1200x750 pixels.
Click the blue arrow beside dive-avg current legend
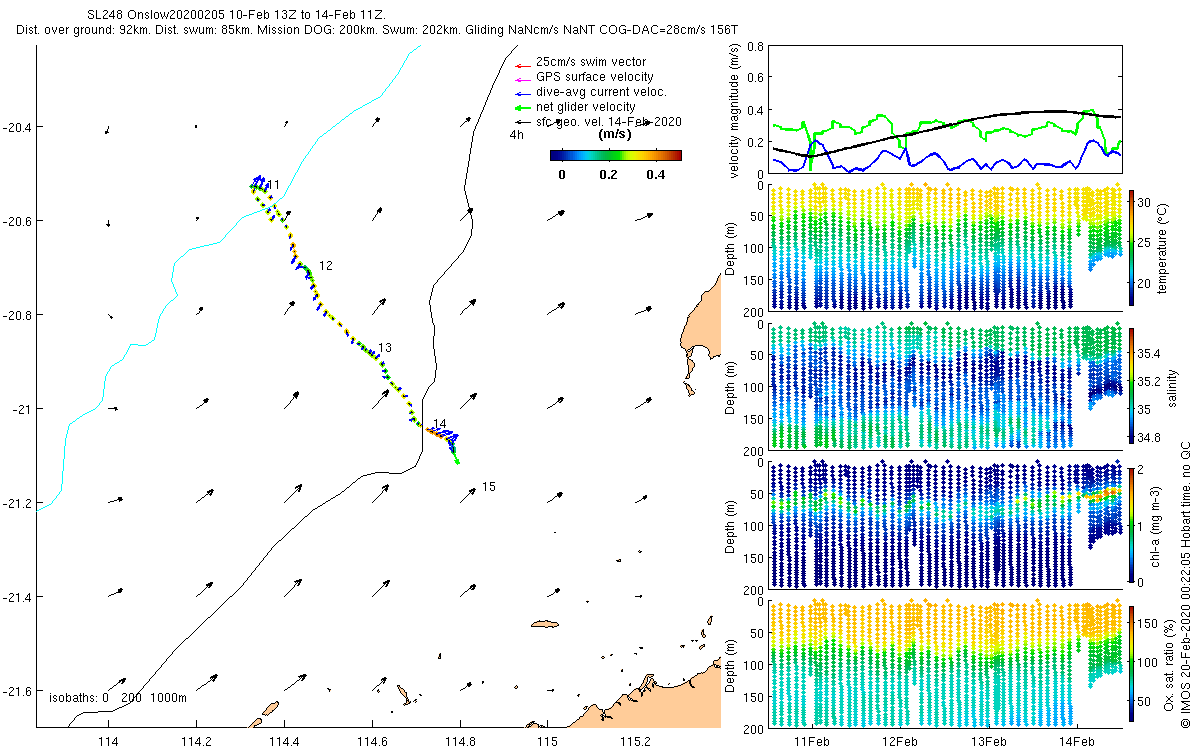521,93
